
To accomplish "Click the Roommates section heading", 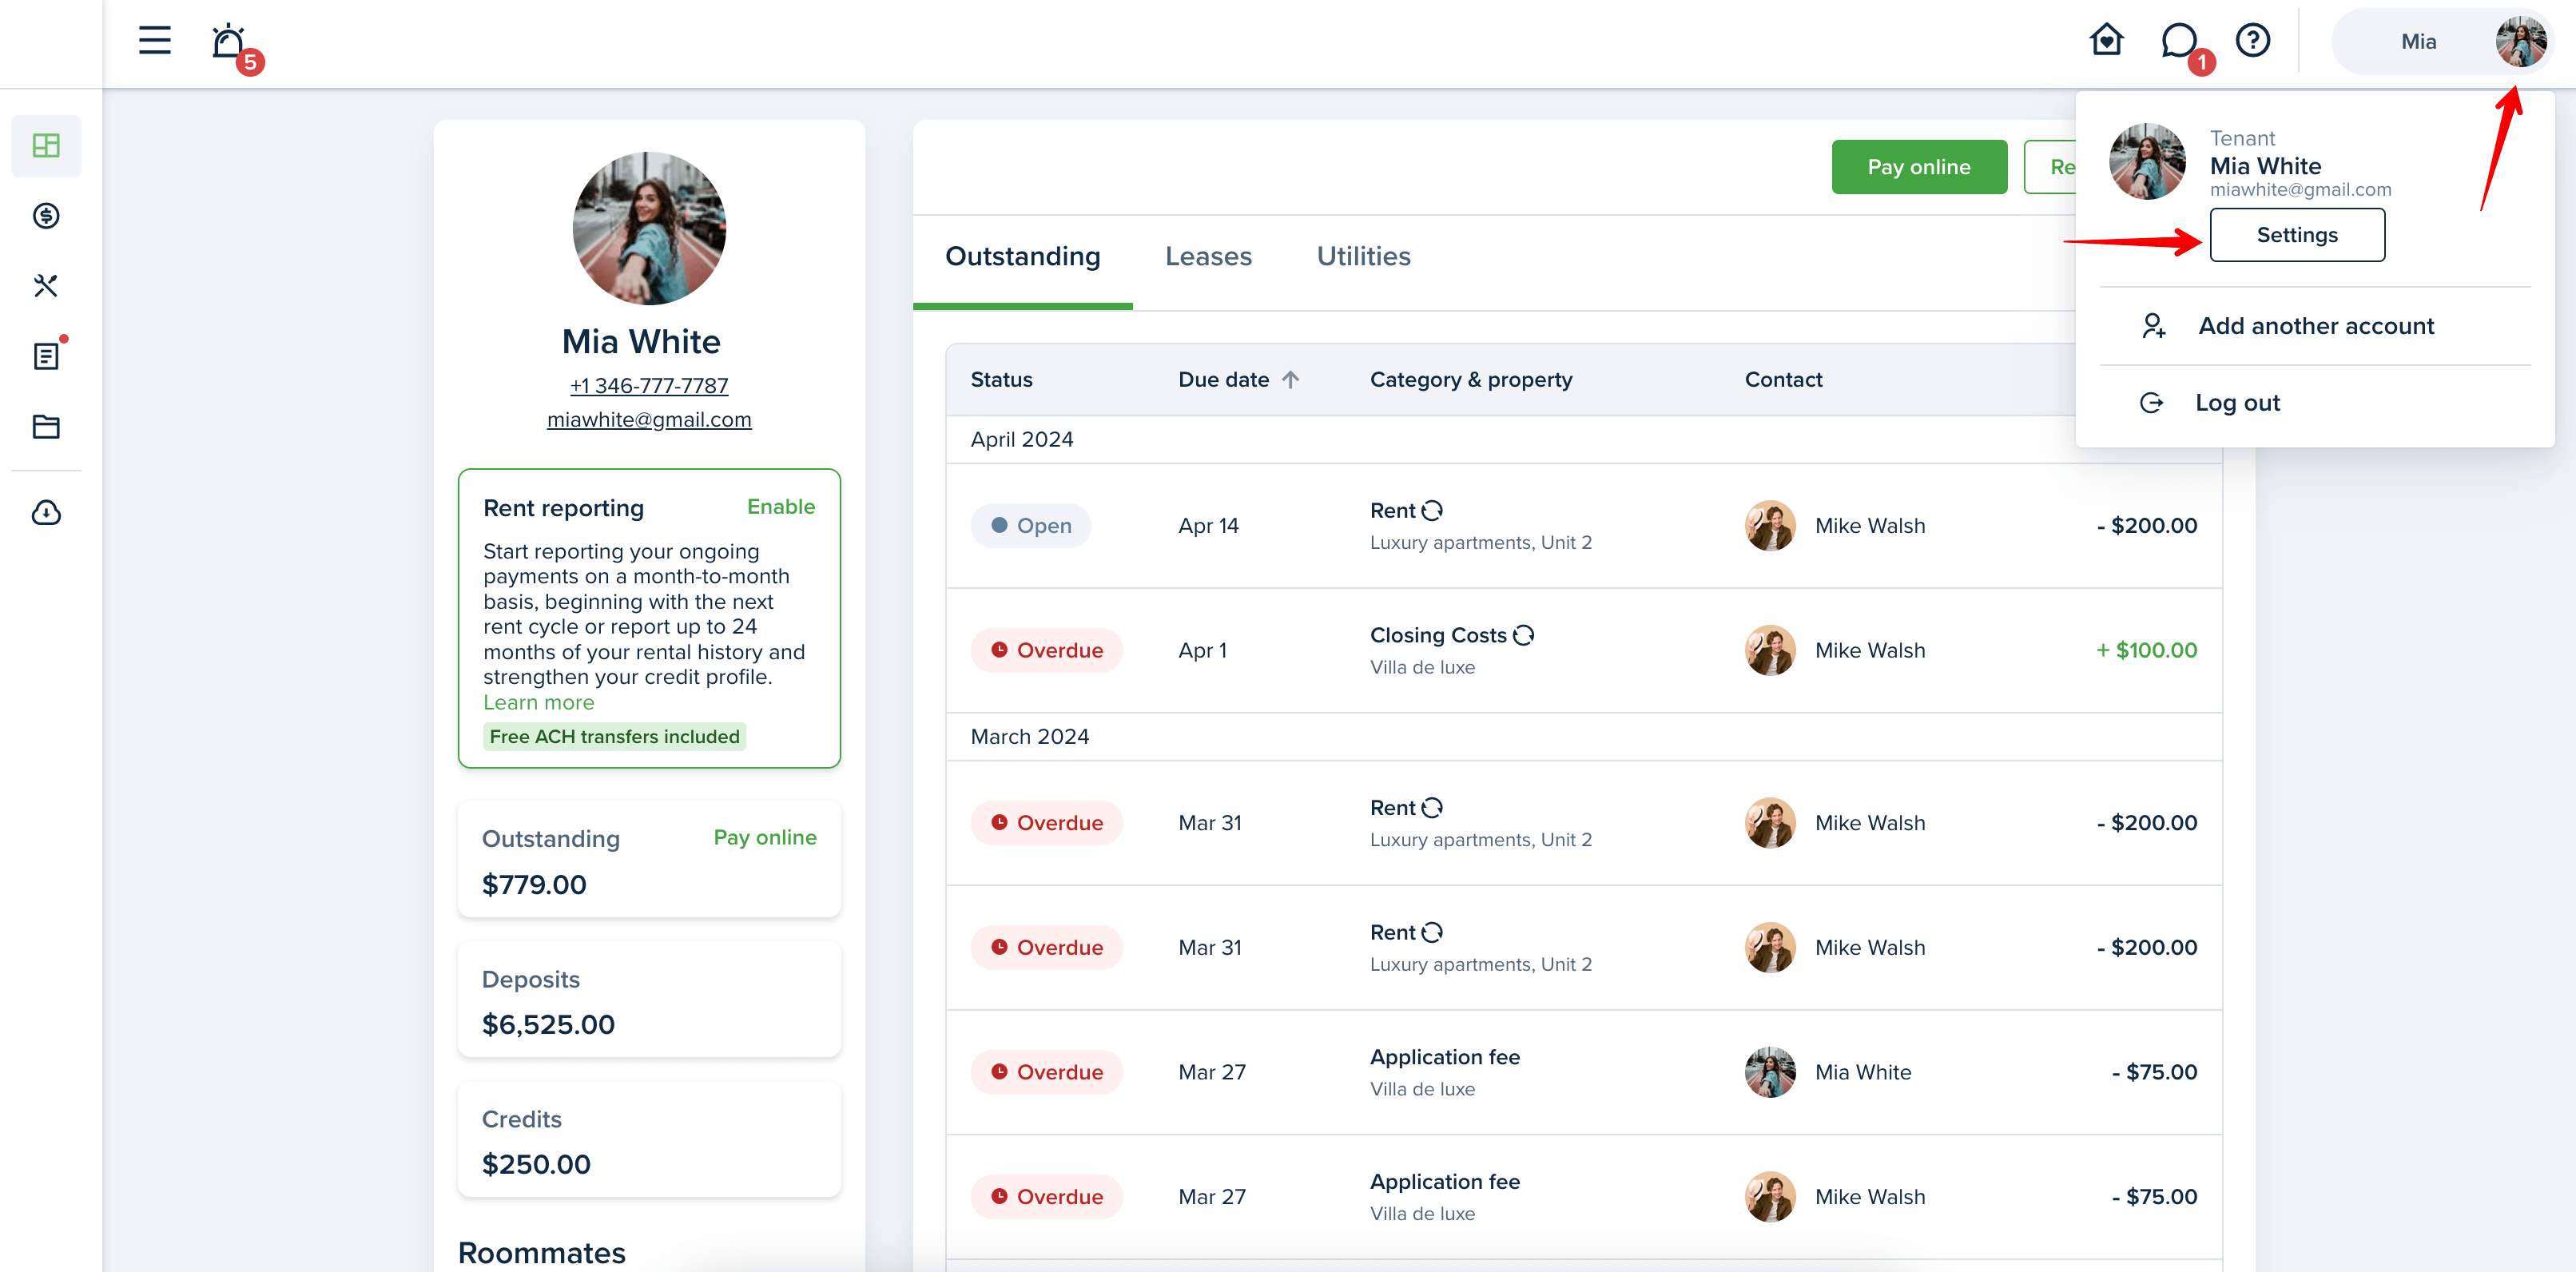I will click(541, 1253).
